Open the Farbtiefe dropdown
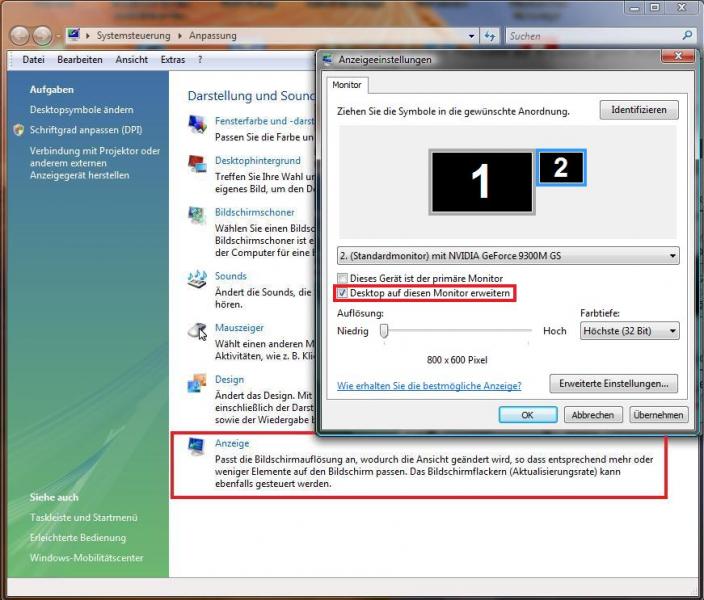Screen dimensions: 704x600 click(629, 331)
